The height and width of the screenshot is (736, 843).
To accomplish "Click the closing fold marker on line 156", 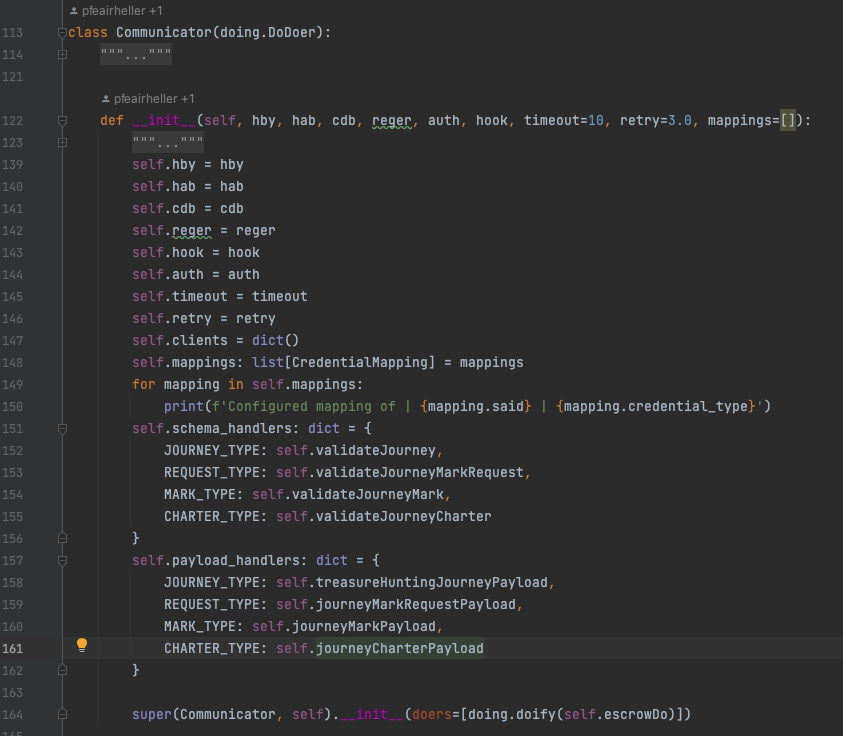I will pos(62,539).
